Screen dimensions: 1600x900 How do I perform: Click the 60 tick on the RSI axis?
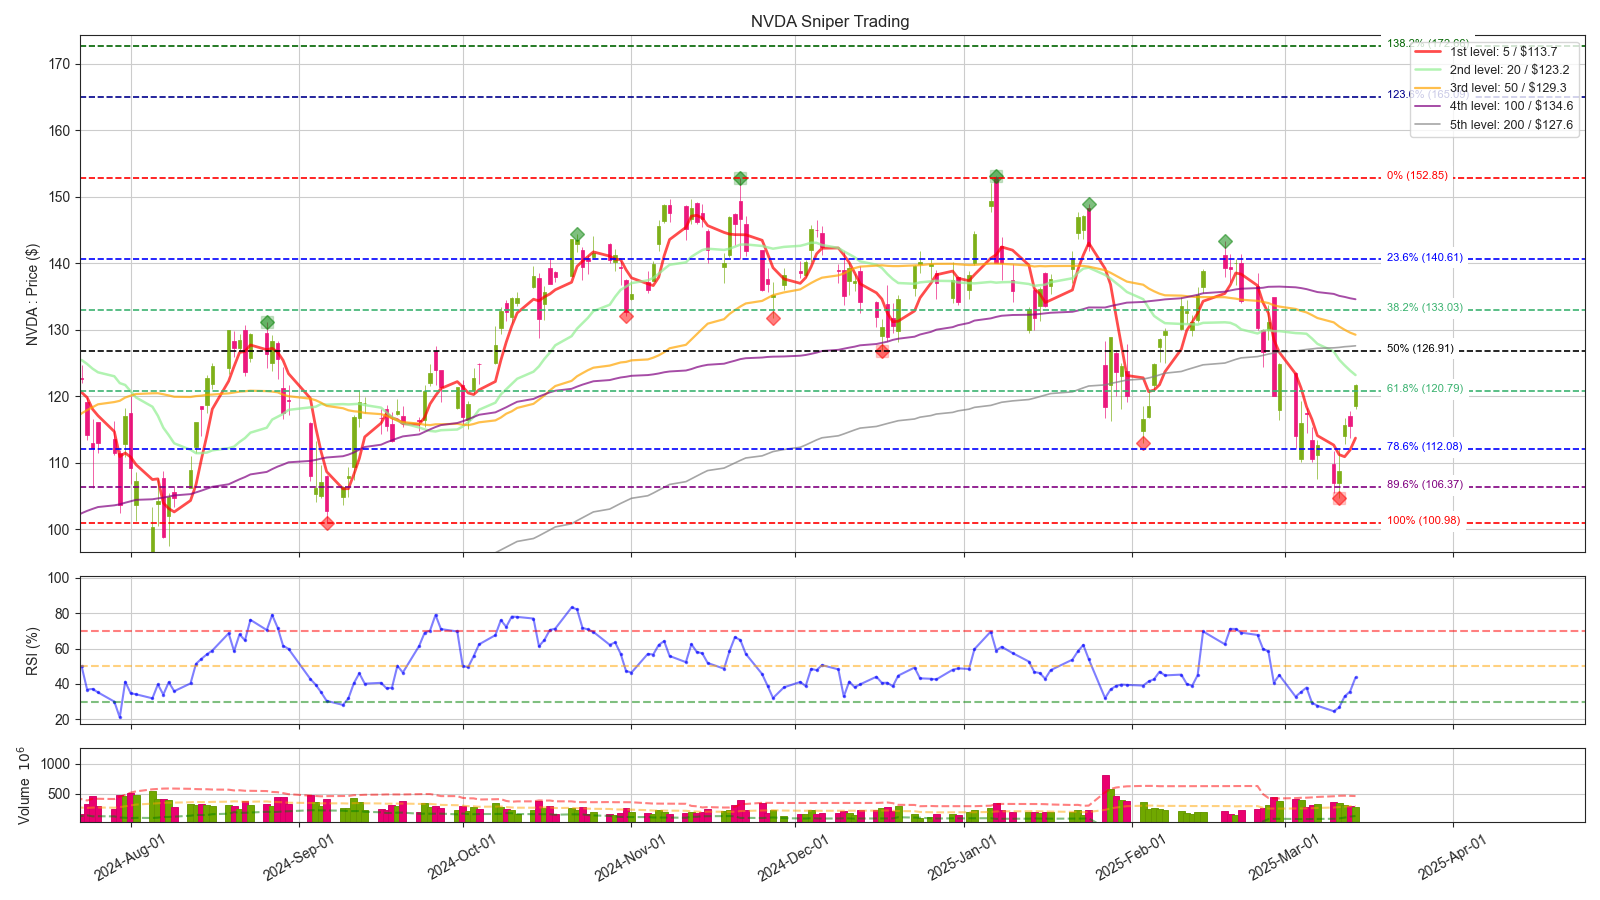(62, 649)
